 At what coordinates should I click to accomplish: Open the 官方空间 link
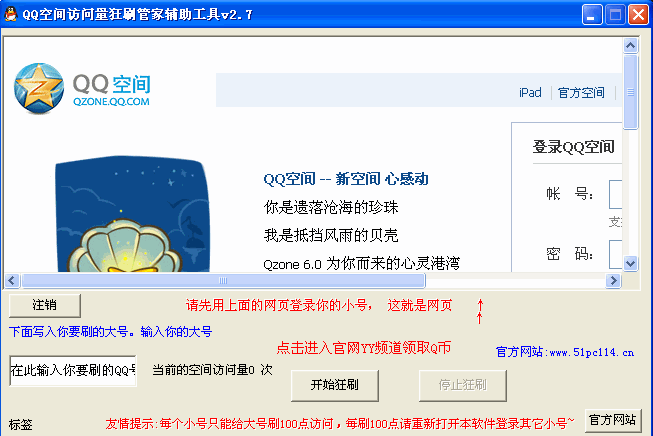(x=581, y=92)
